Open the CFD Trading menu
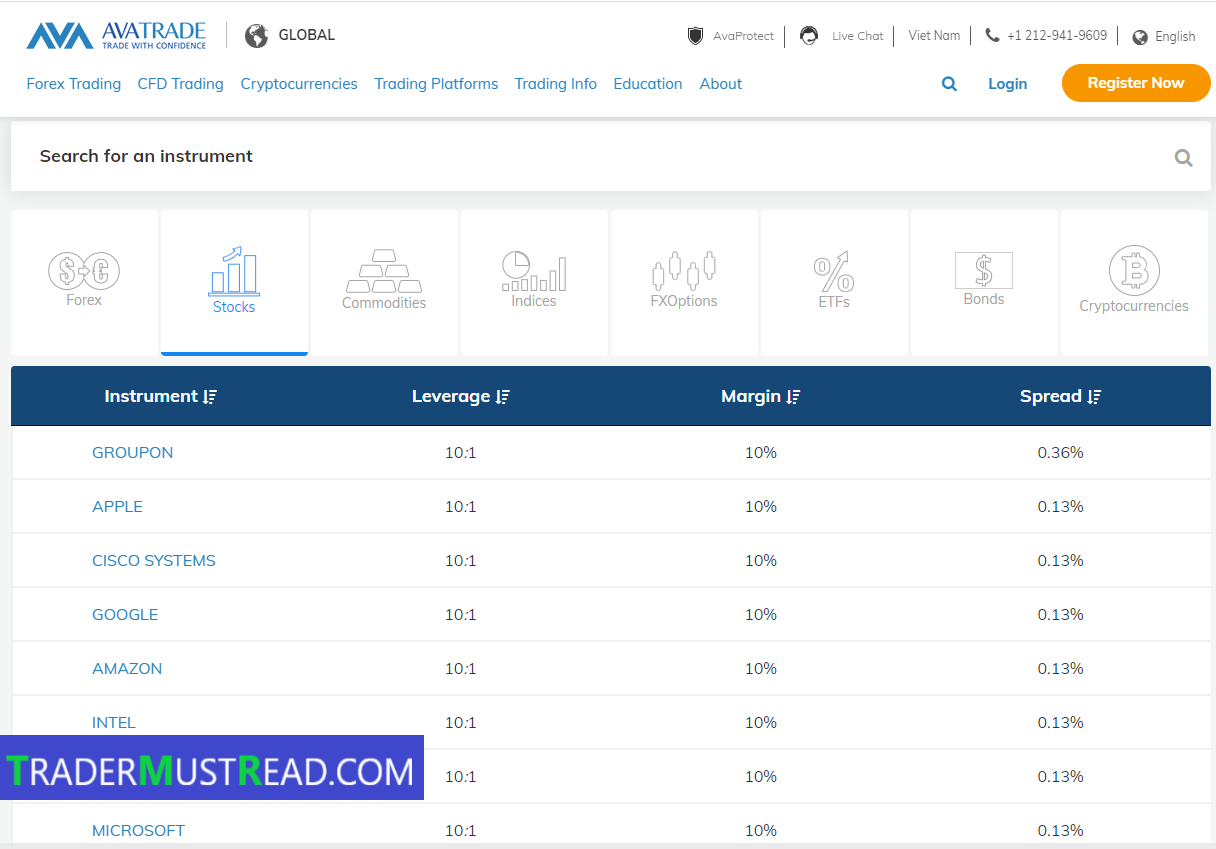This screenshot has height=849, width=1216. coord(181,84)
